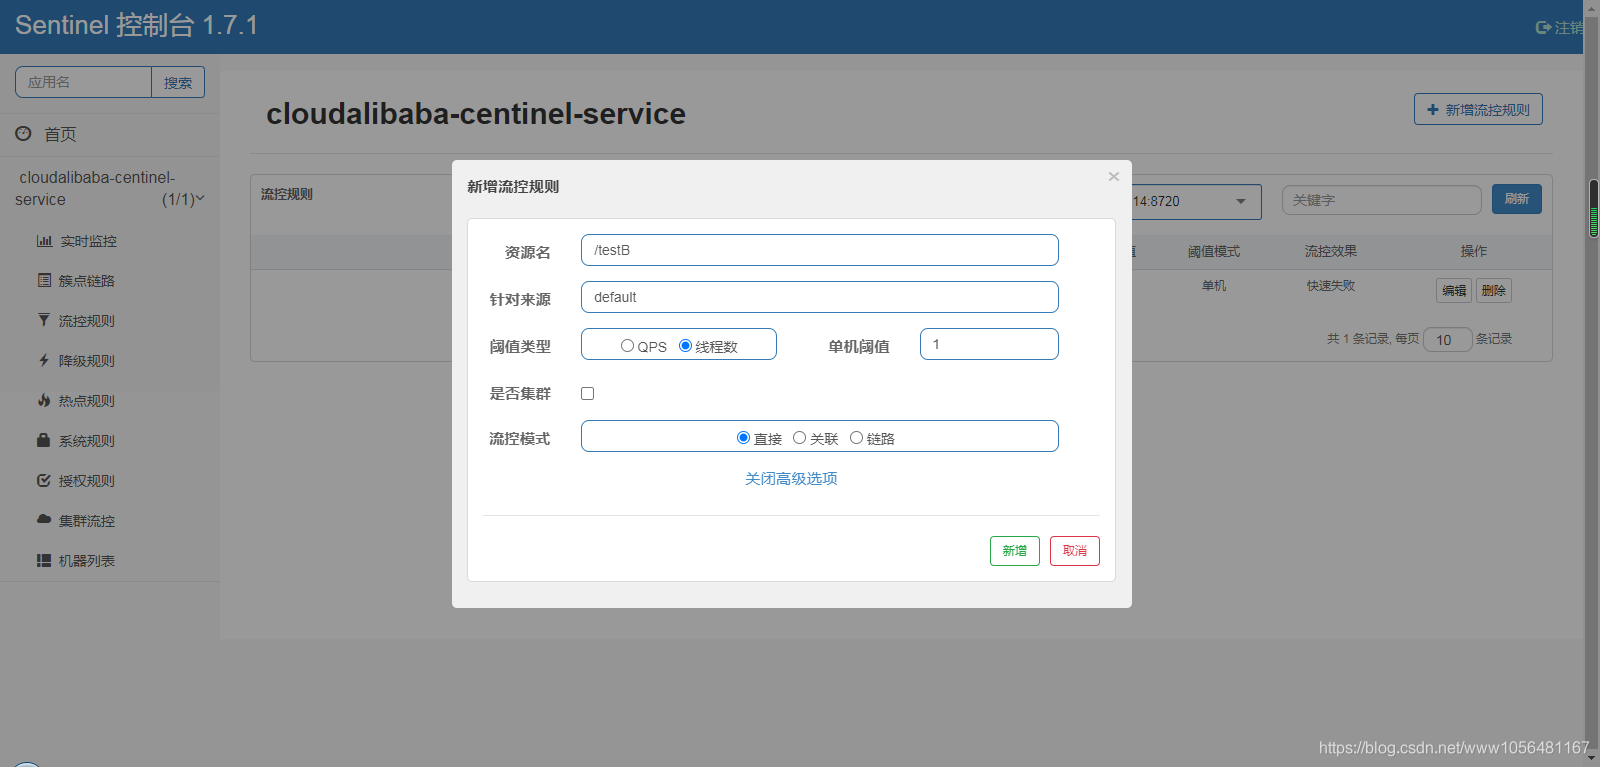Click the Sentinel 控制台 1.7.1 title
This screenshot has width=1600, height=767.
(x=136, y=25)
